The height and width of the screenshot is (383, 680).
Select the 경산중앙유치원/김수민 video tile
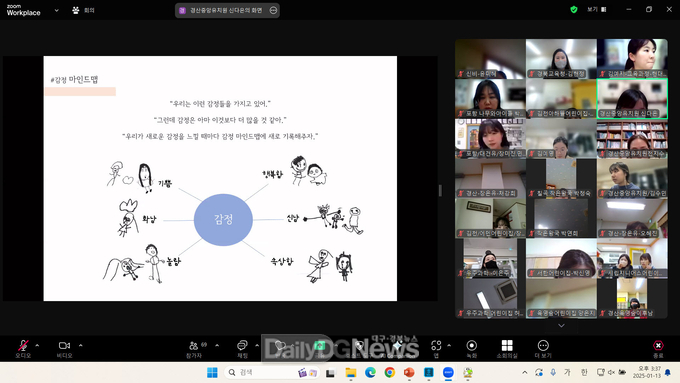(632, 178)
